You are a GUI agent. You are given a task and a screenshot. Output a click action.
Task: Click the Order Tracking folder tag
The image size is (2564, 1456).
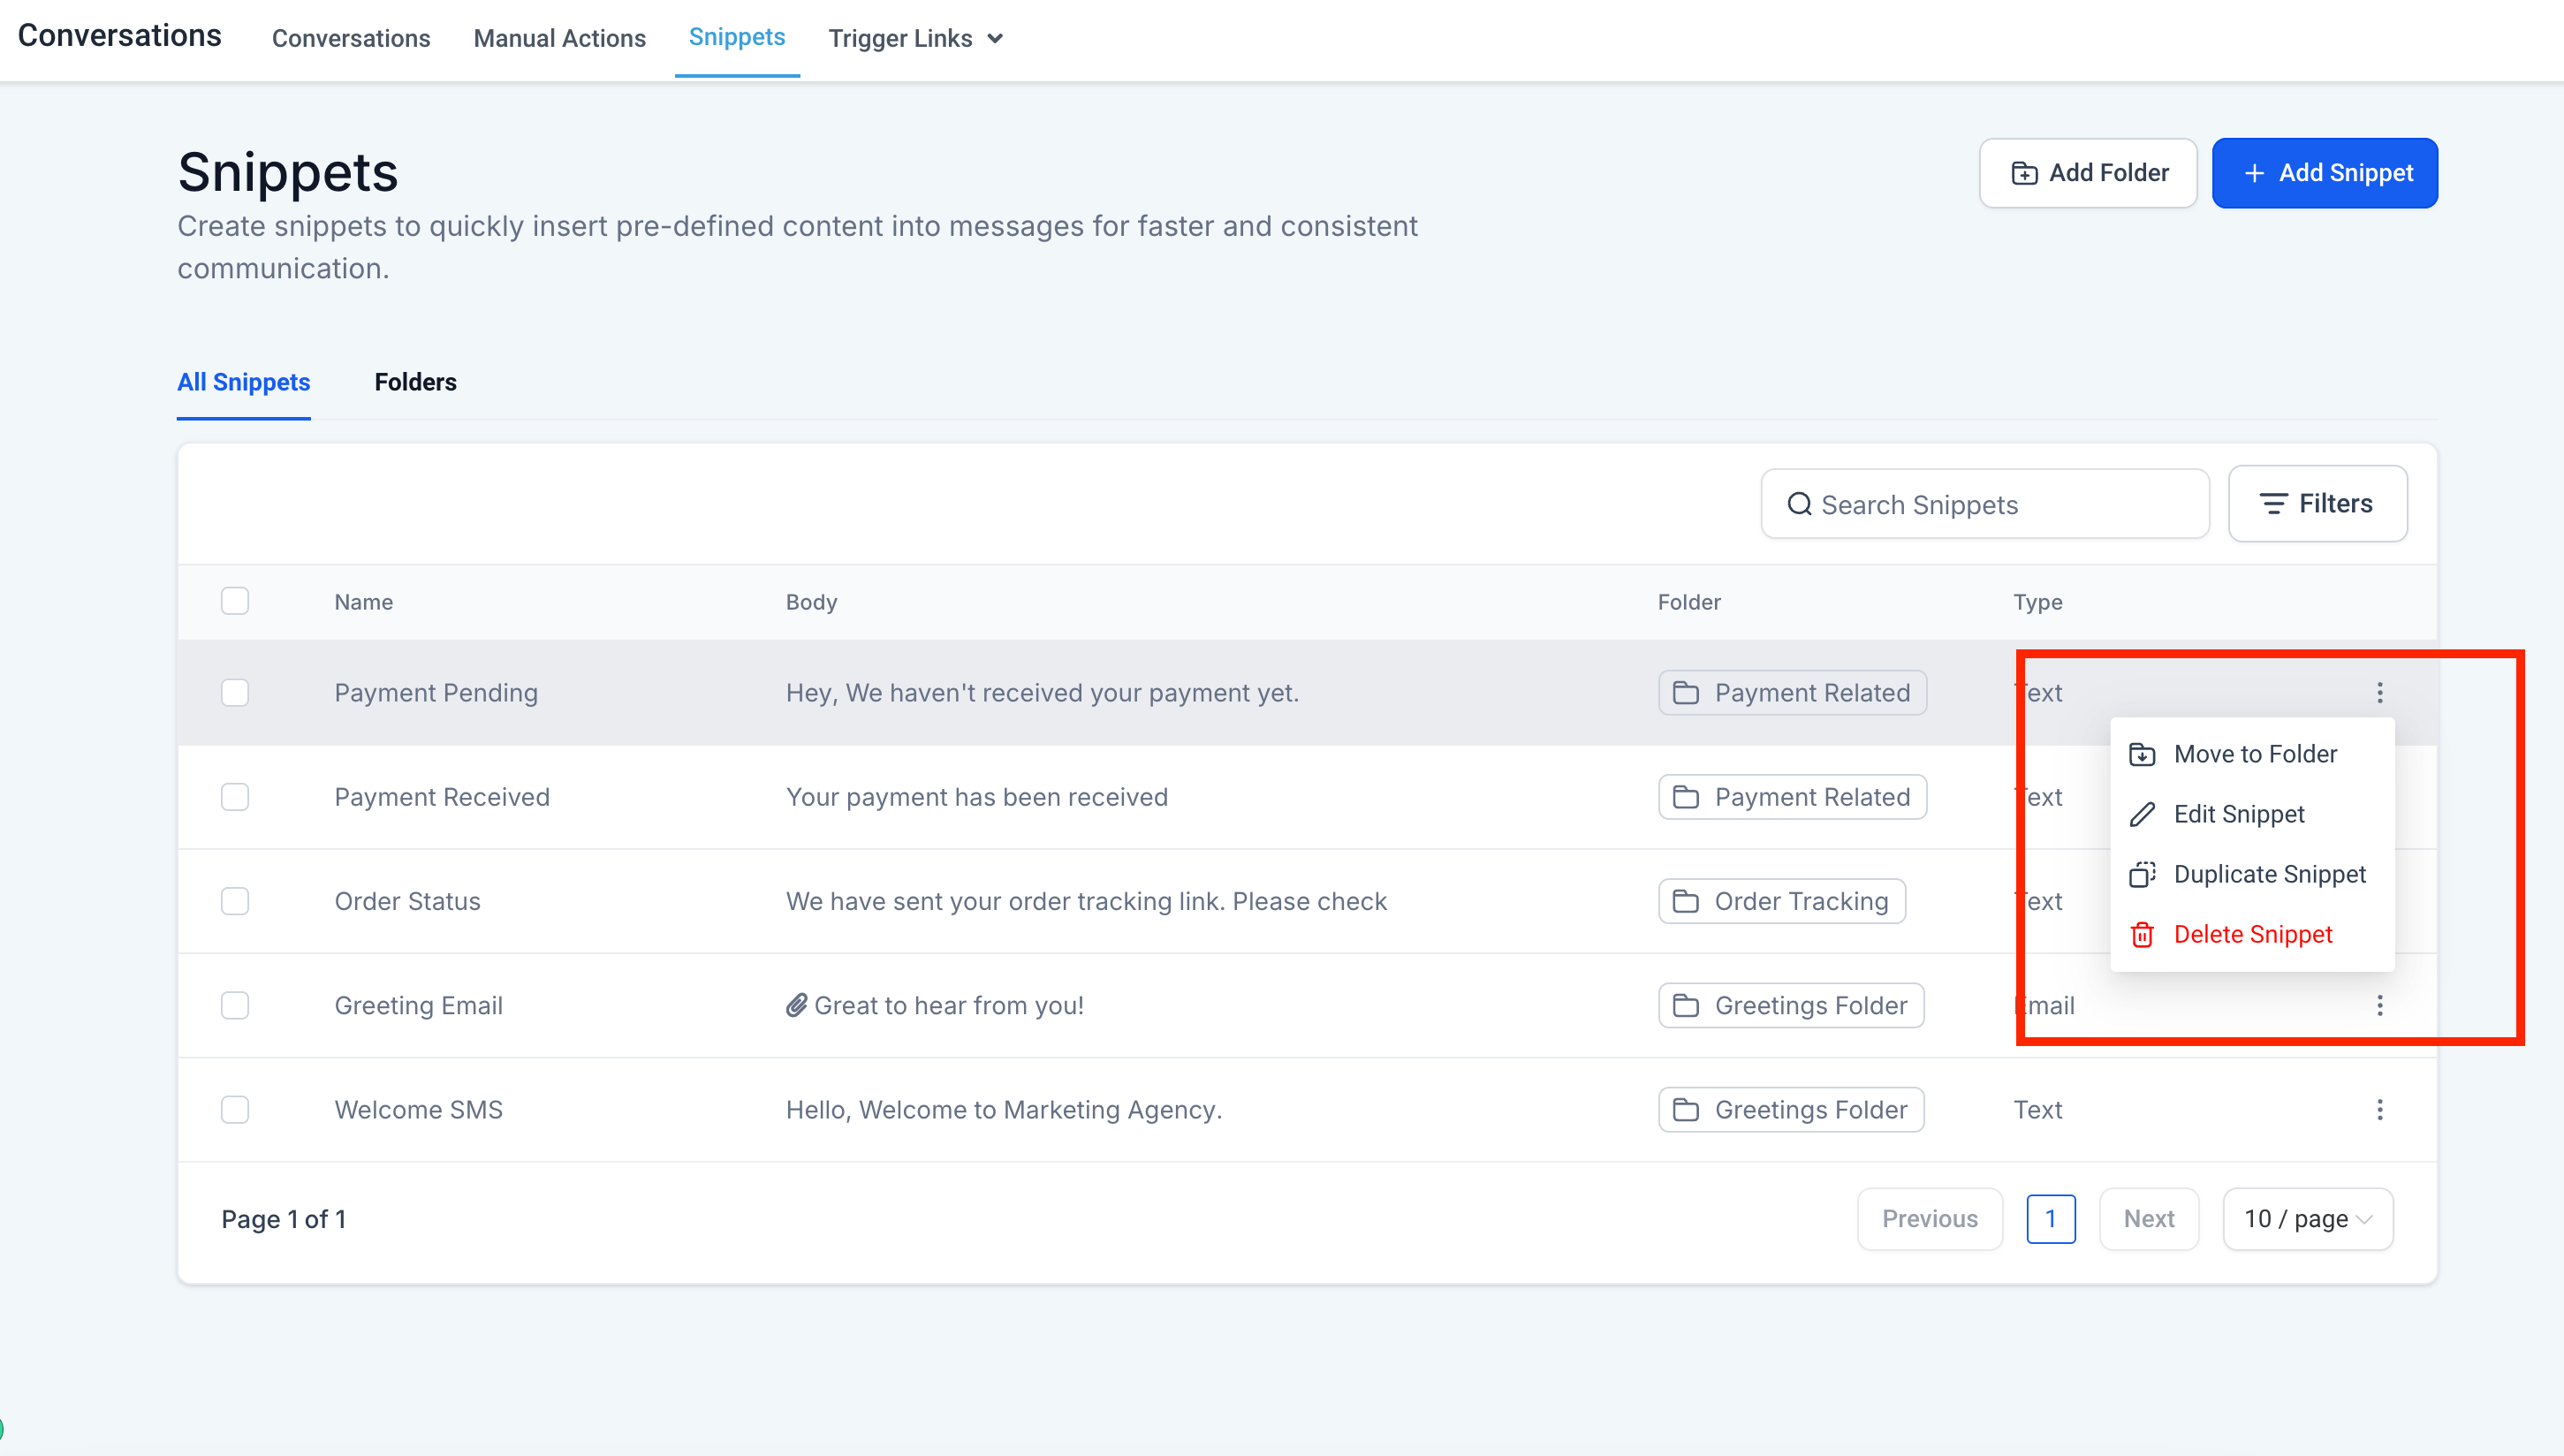(x=1781, y=901)
